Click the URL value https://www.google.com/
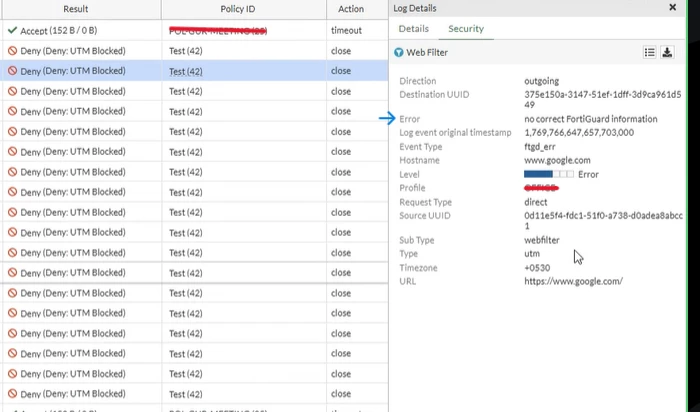The width and height of the screenshot is (700, 412). [573, 281]
